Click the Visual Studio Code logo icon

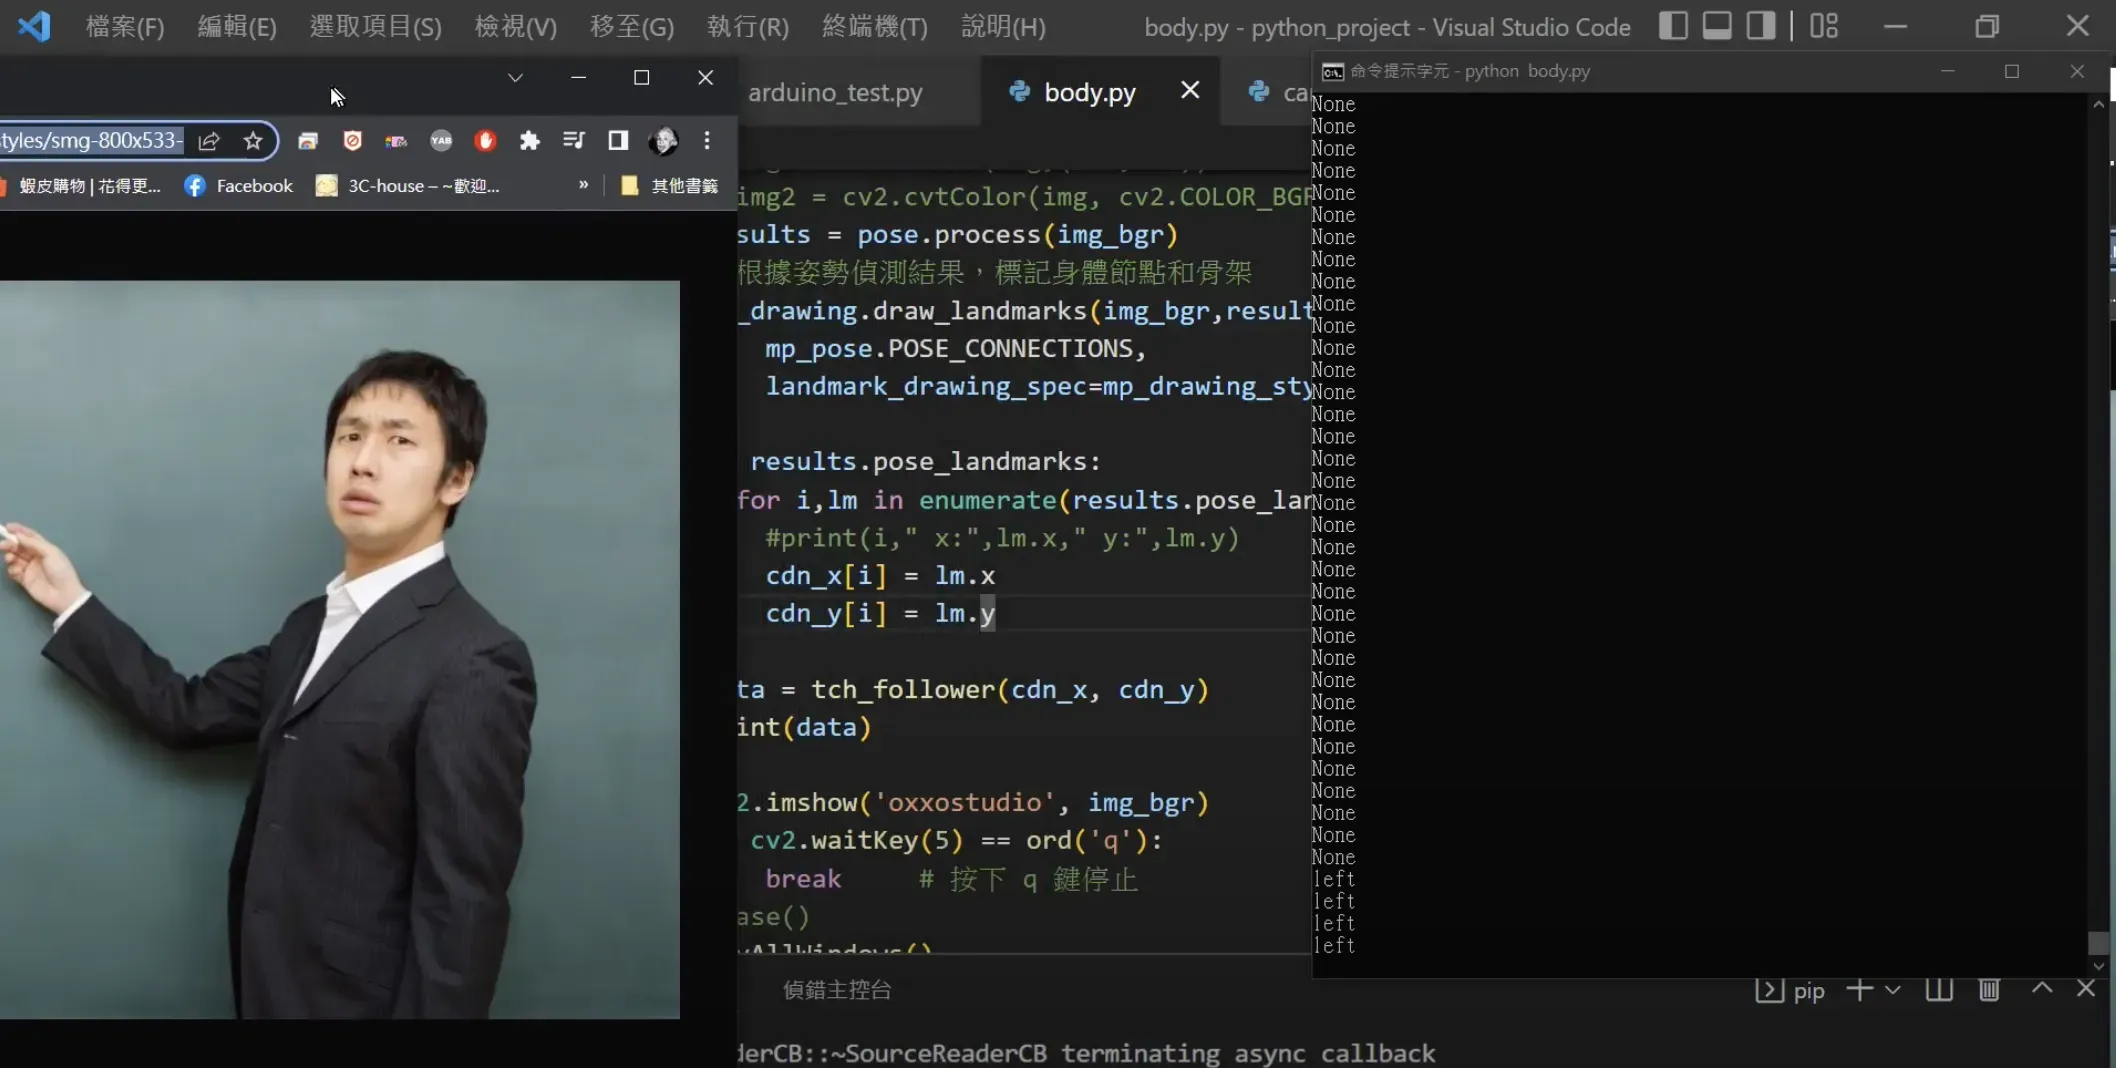click(33, 26)
